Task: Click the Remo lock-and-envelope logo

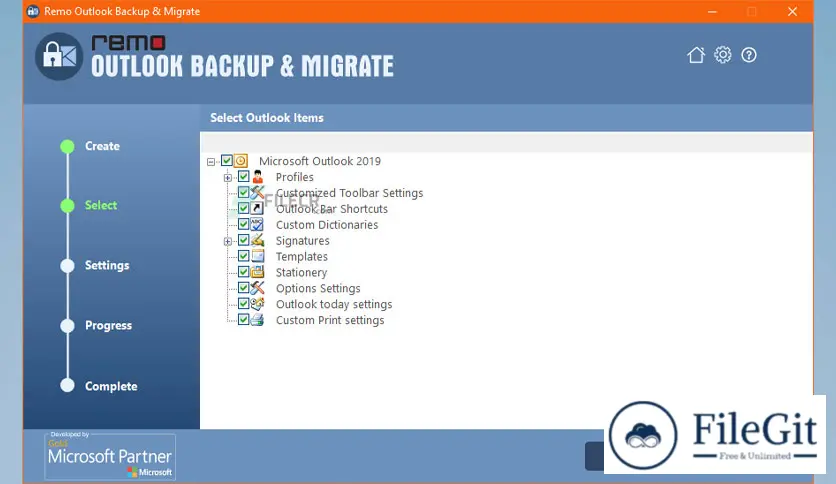Action: click(x=59, y=57)
